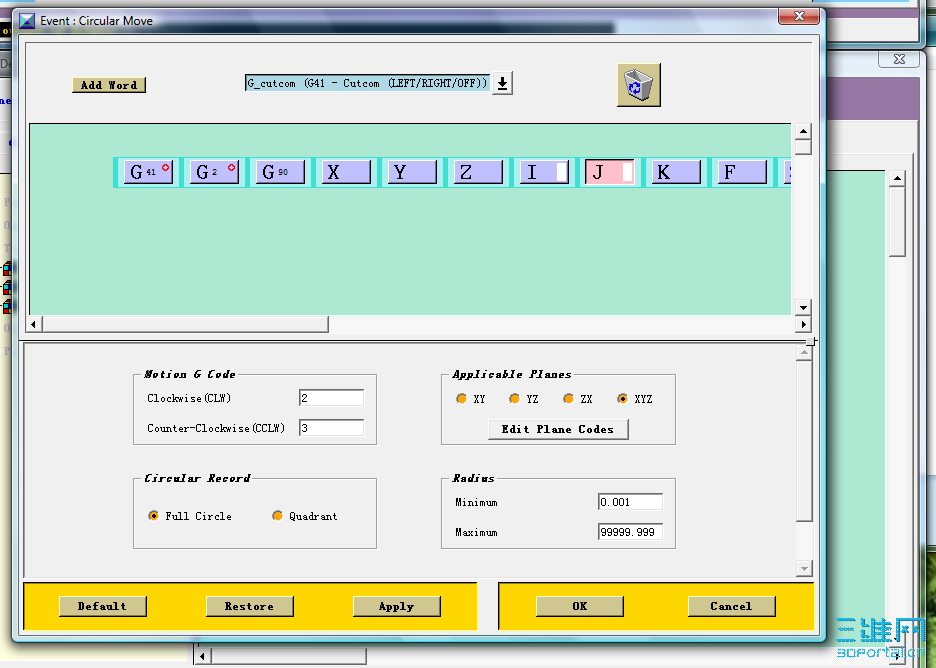Image resolution: width=936 pixels, height=668 pixels.
Task: Edit the Minimum radius field
Action: click(630, 502)
